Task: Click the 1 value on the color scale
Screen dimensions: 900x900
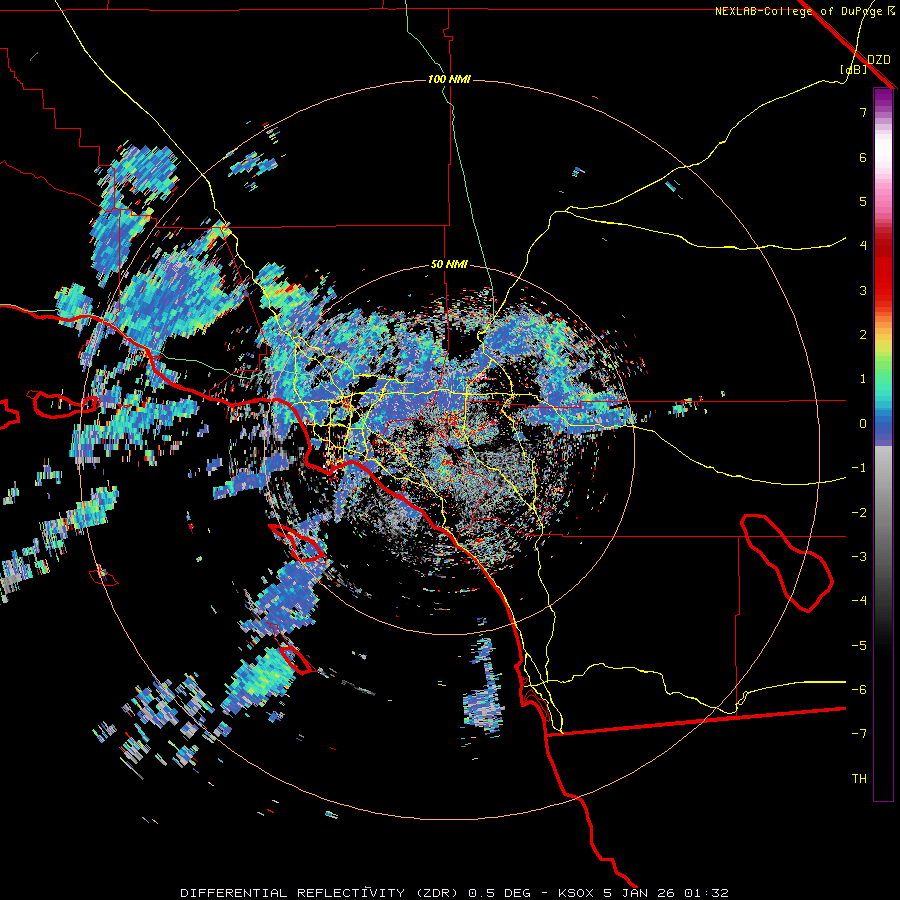Action: click(863, 379)
